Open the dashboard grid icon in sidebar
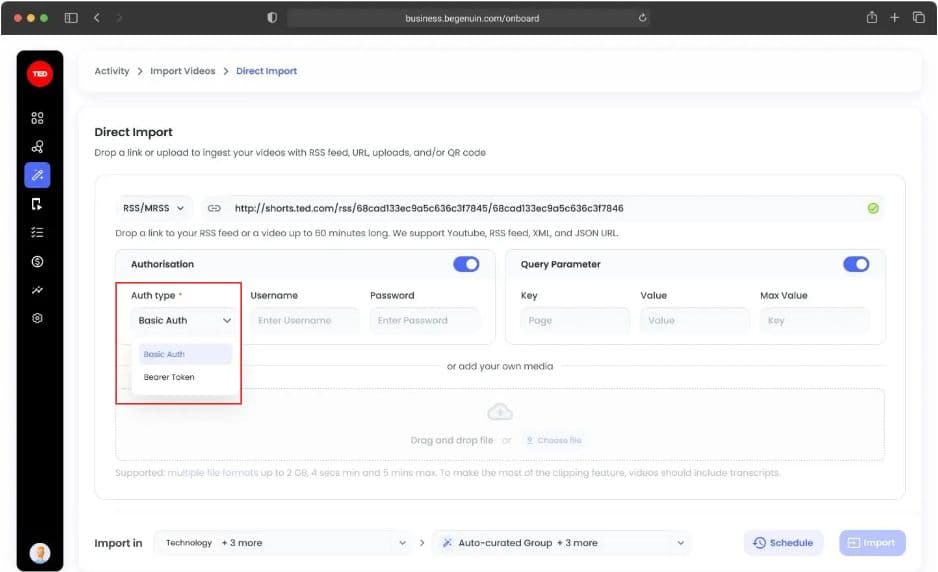This screenshot has height=572, width=938. coord(37,118)
